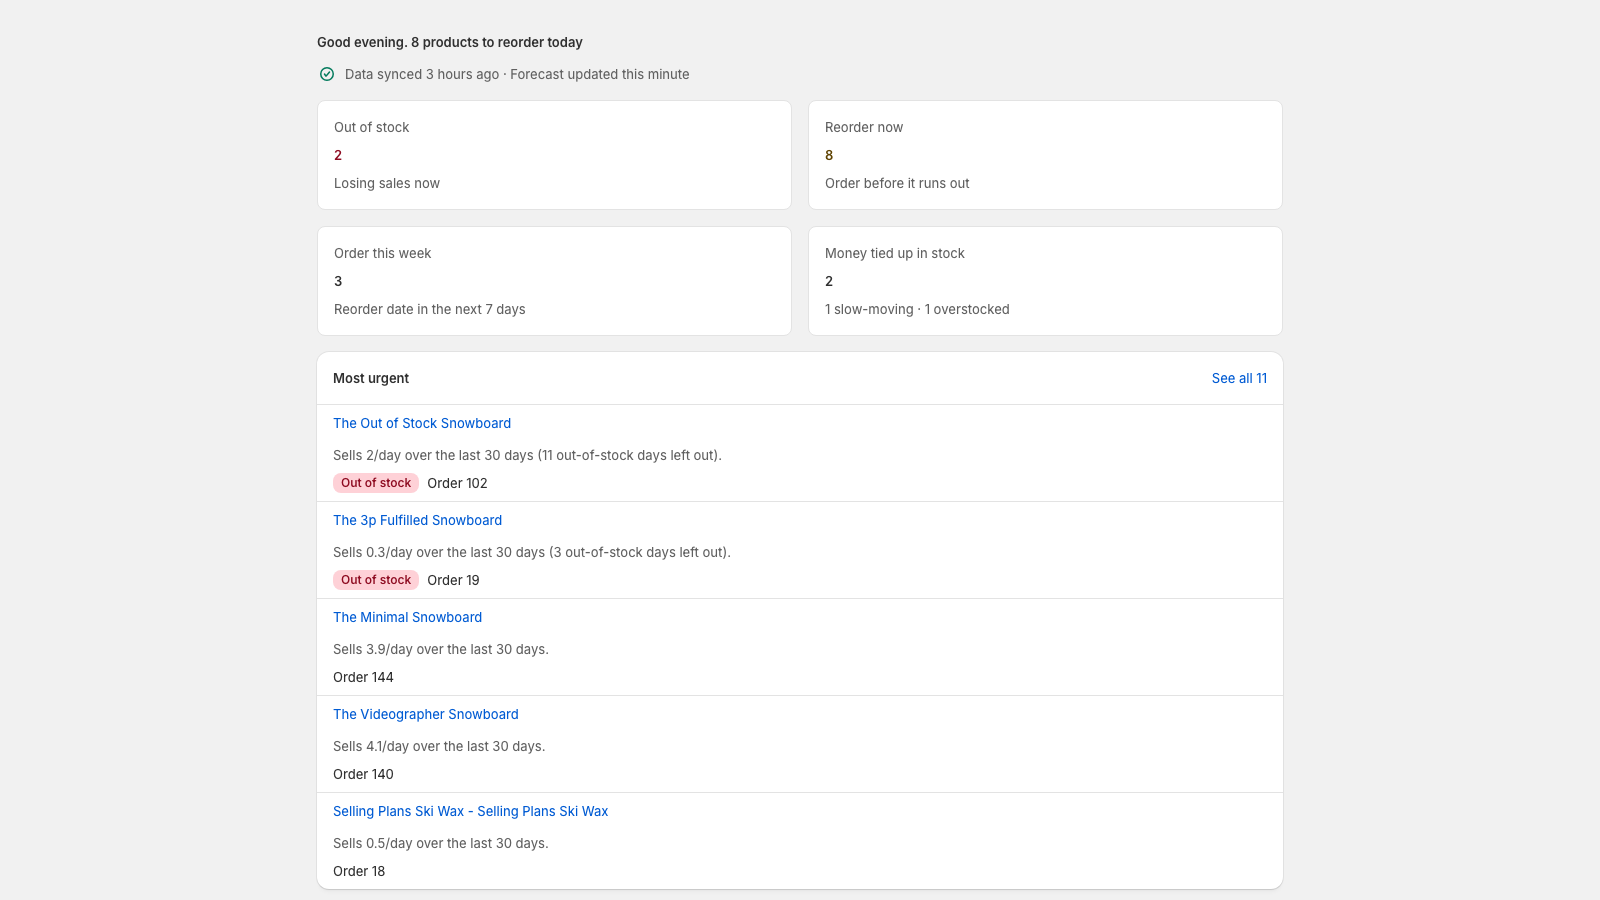The height and width of the screenshot is (900, 1600).
Task: Click 'Reorder date in the next 7 days' text
Action: [430, 309]
